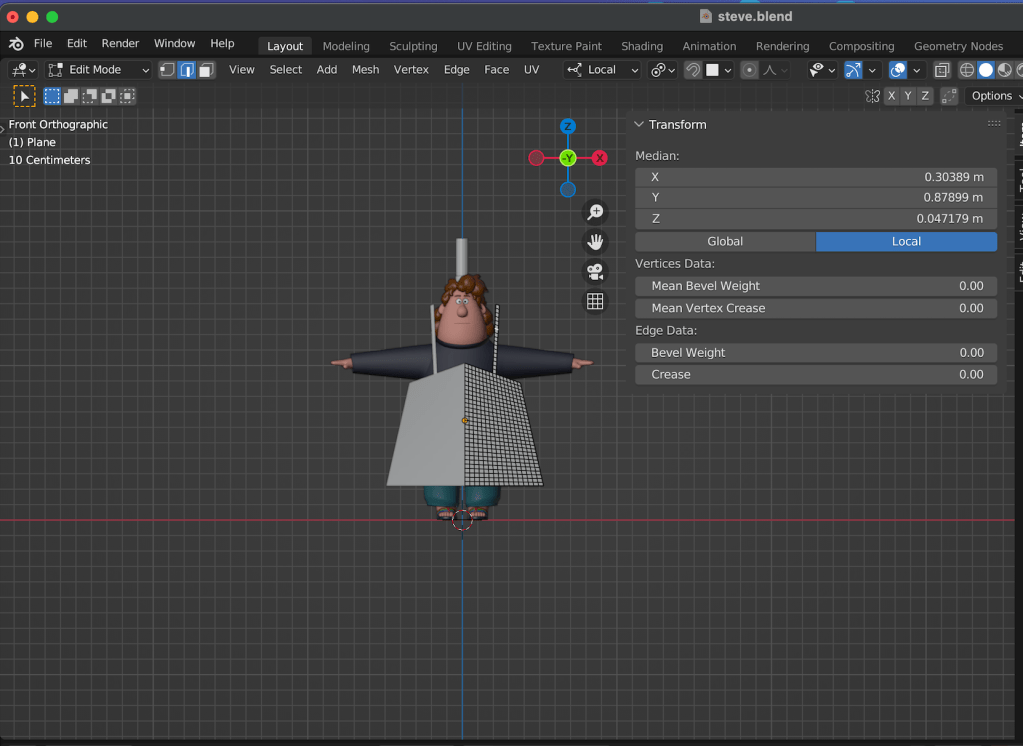This screenshot has width=1023, height=746.
Task: Open the Options popover
Action: [993, 96]
